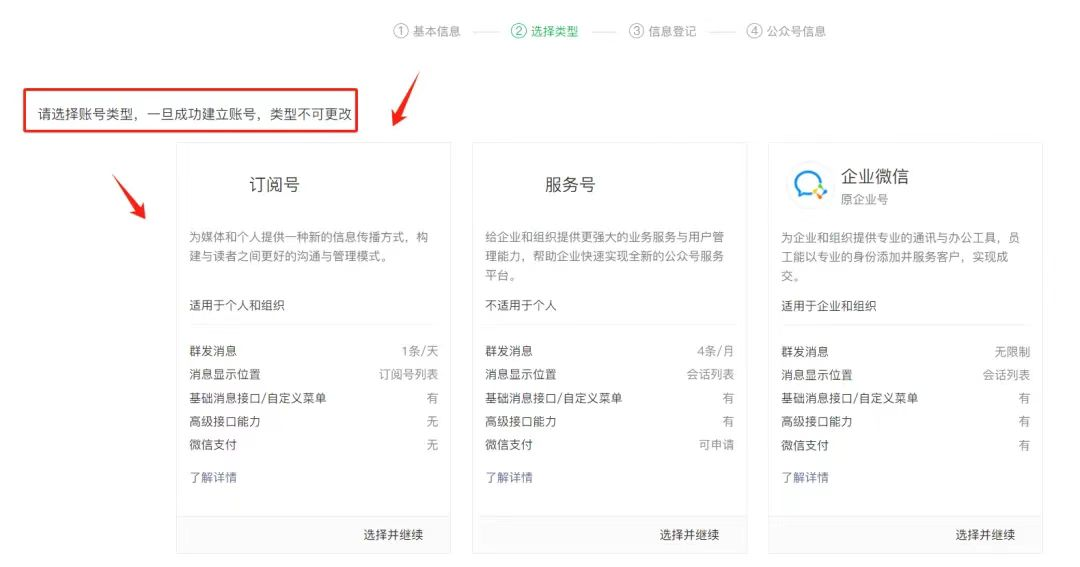
Task: Click step 4 公众号信息 in progress bar
Action: click(x=787, y=31)
